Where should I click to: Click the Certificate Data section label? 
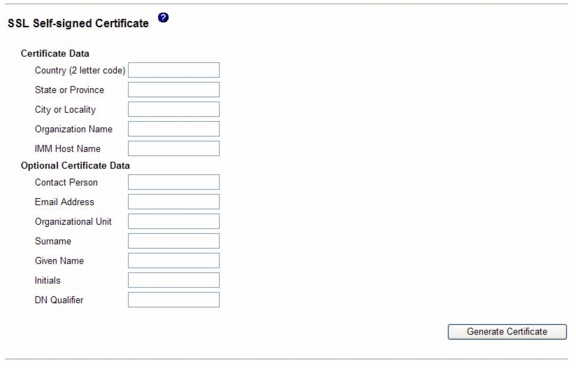[55, 54]
